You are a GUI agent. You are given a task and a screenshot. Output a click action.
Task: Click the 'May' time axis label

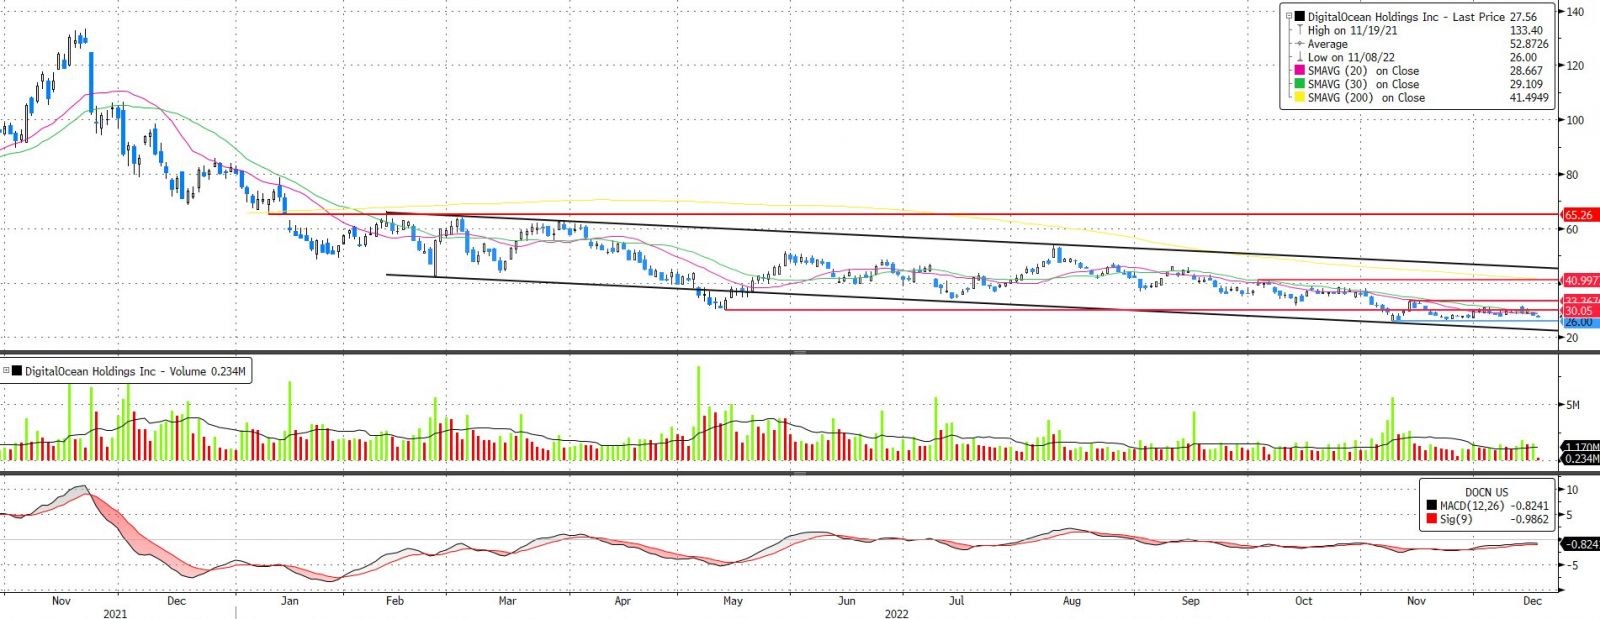click(x=733, y=601)
